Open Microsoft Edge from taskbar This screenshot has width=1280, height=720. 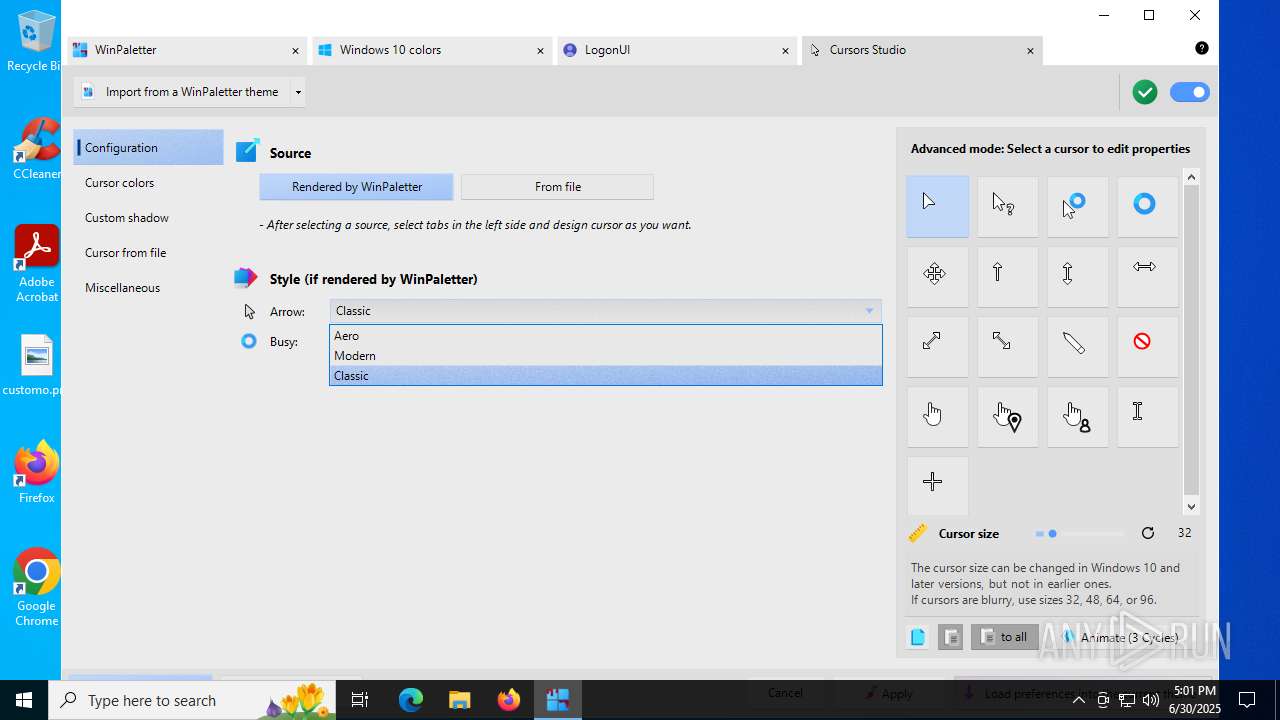click(411, 700)
